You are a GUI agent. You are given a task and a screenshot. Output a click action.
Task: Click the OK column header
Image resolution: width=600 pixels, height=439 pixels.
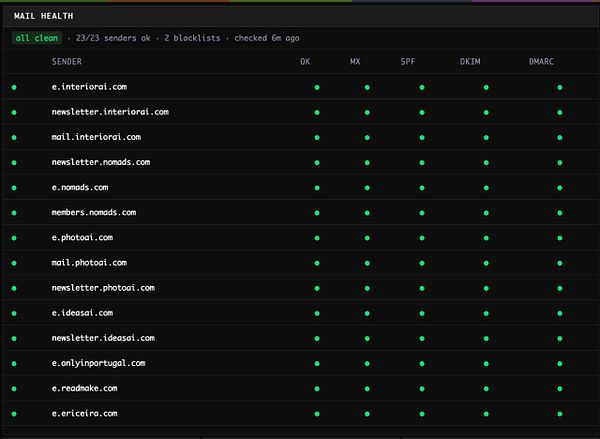(305, 62)
